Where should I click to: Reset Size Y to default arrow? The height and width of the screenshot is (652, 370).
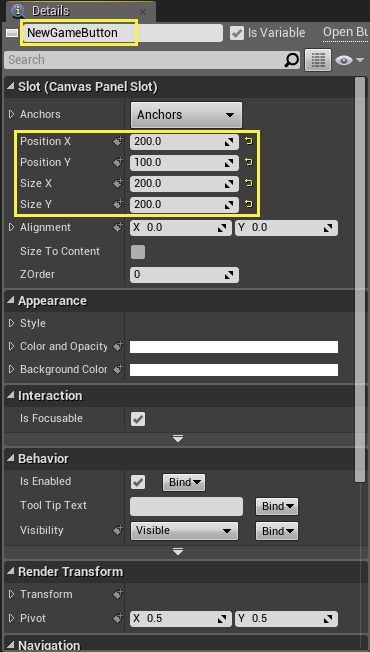[249, 204]
